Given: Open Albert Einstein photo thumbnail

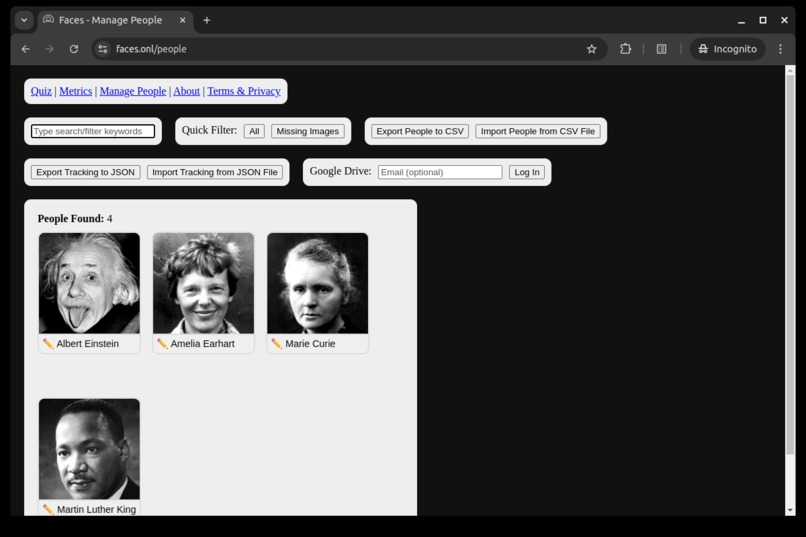Looking at the screenshot, I should [89, 283].
